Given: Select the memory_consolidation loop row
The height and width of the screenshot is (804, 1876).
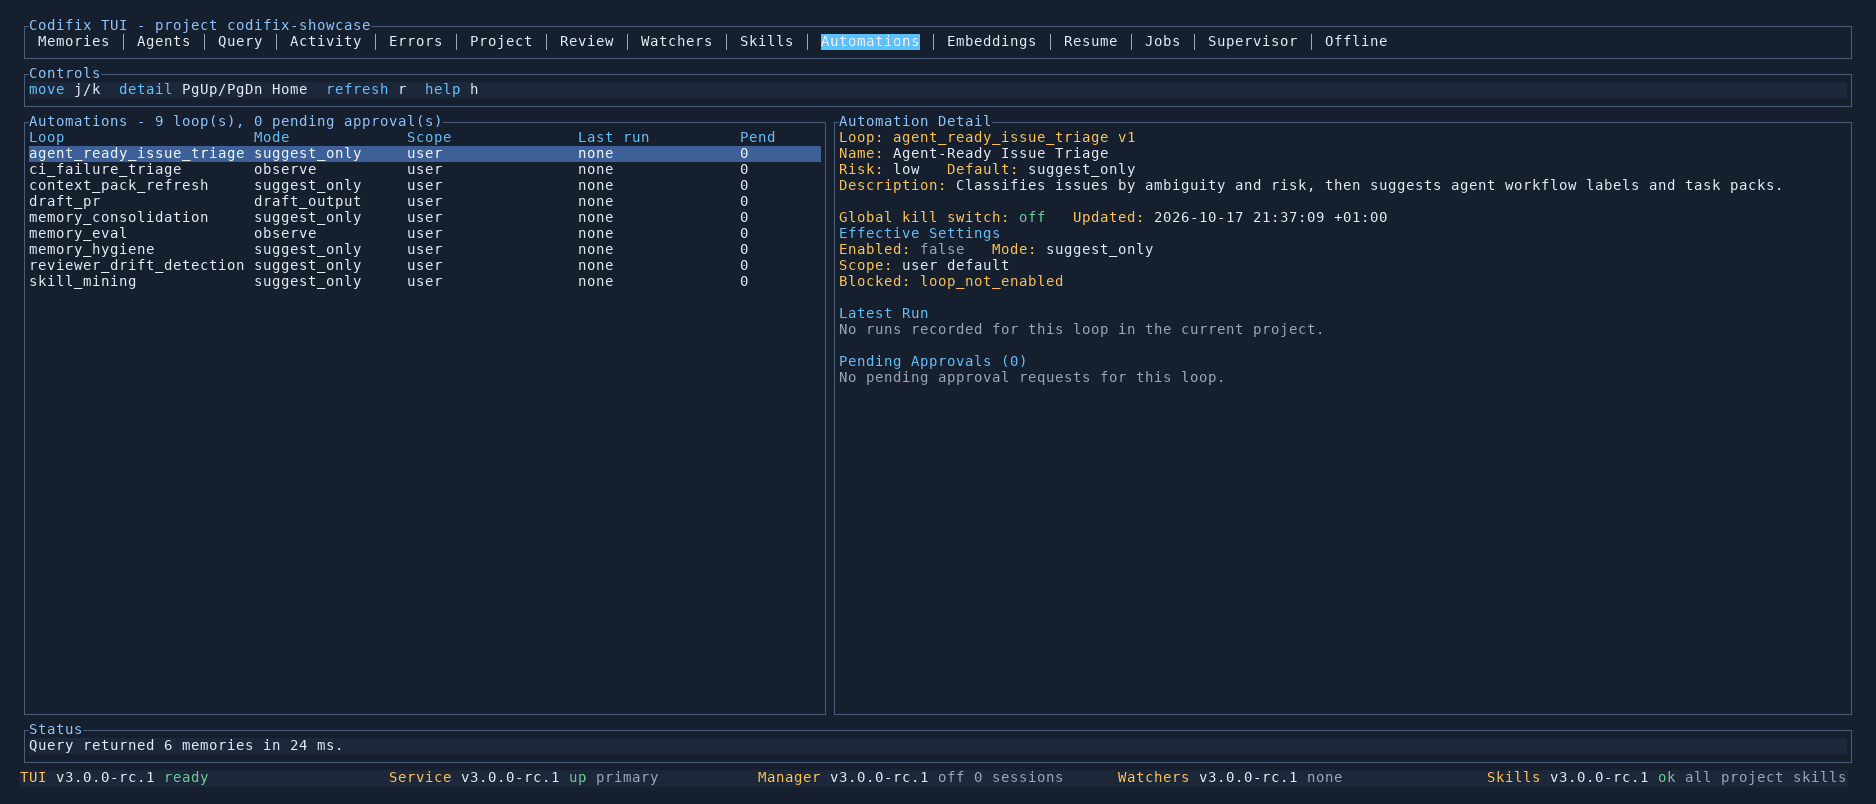Looking at the screenshot, I should (425, 217).
